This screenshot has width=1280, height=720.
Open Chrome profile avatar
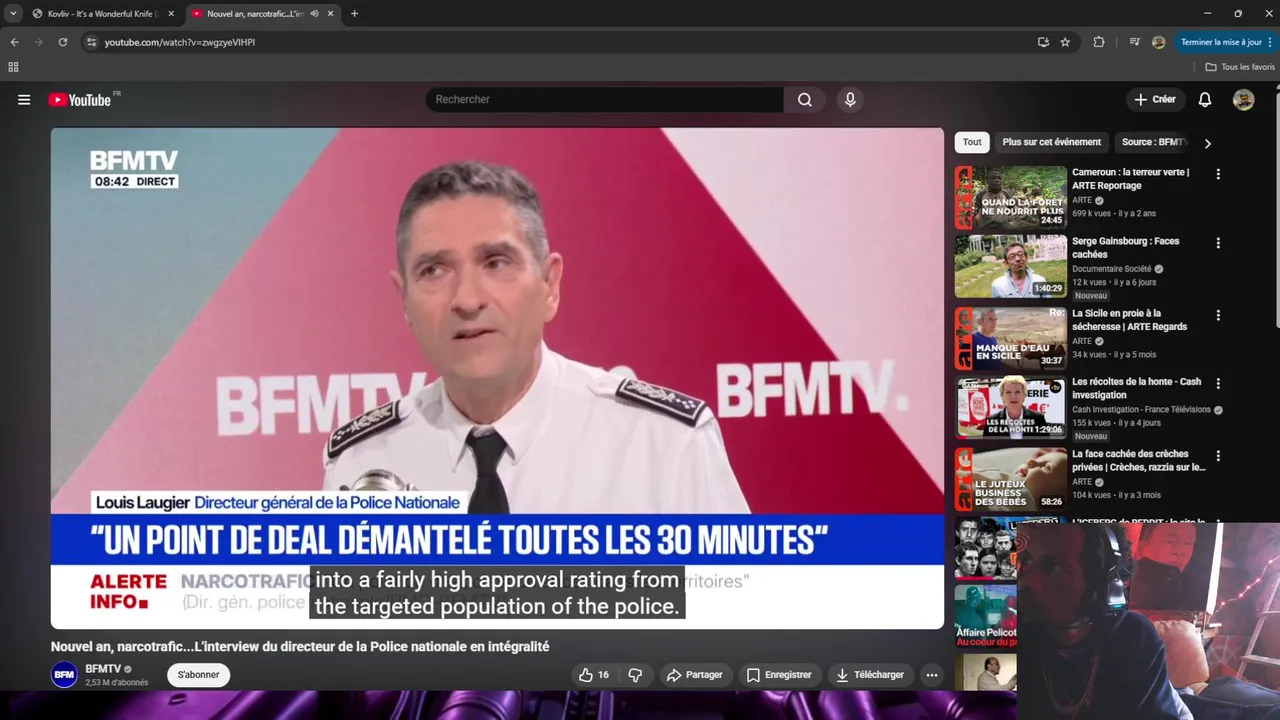(1158, 42)
